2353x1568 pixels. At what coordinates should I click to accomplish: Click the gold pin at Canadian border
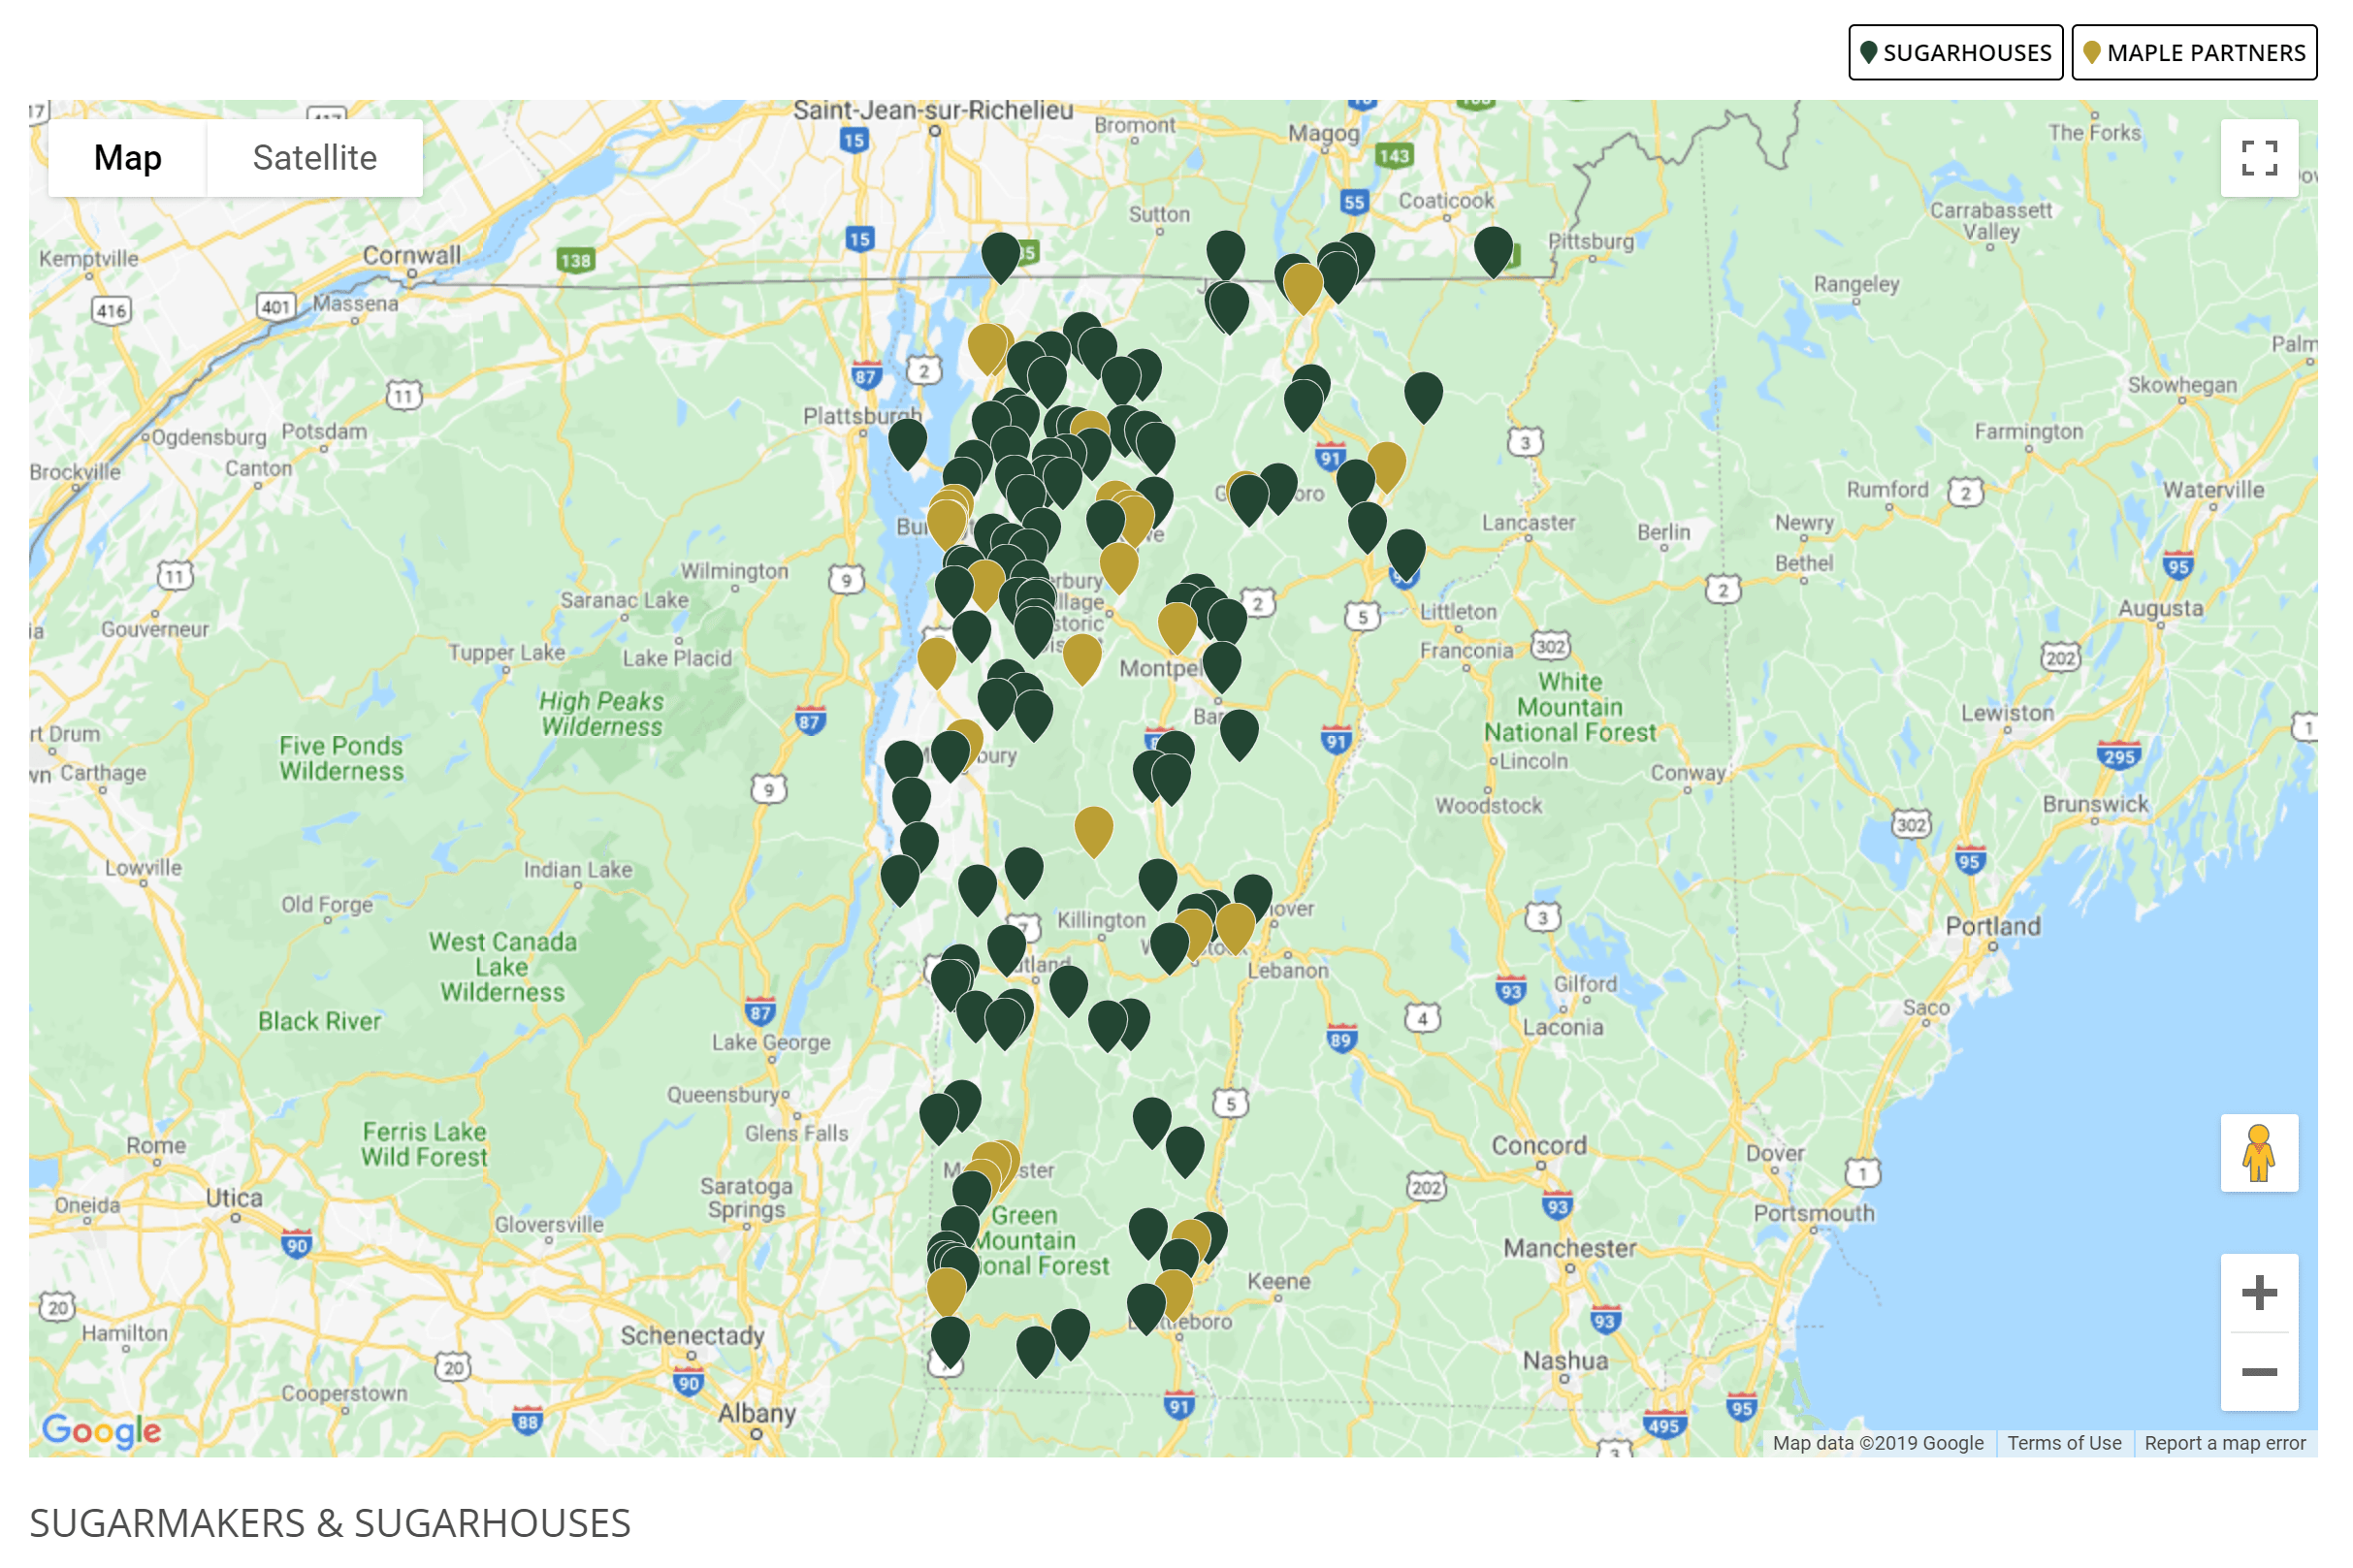(x=1302, y=287)
